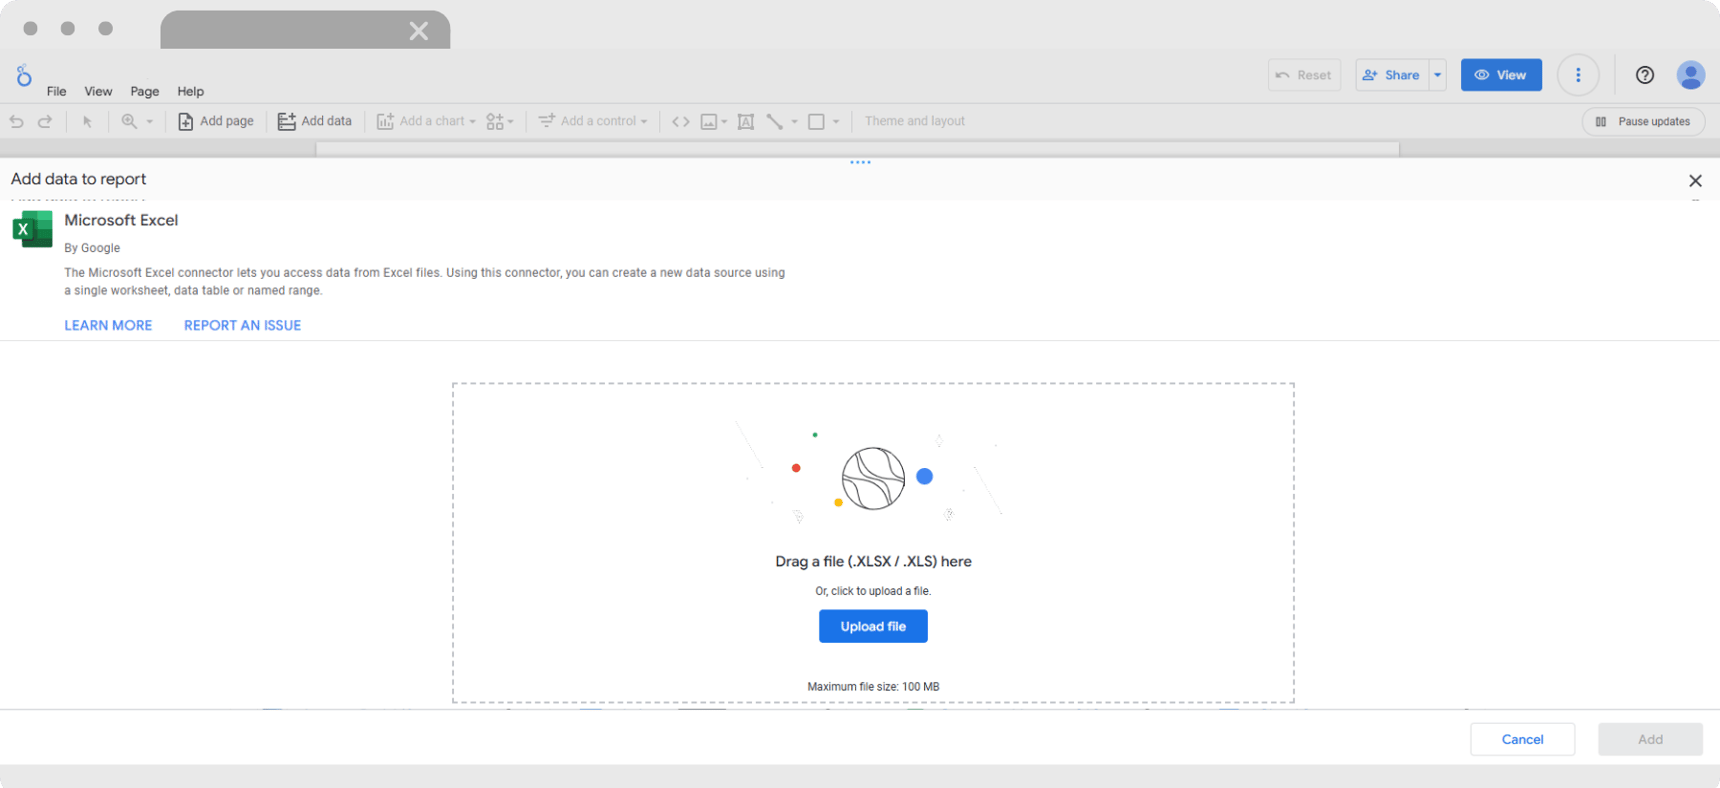Viewport: 1720px width, 788px height.
Task: Expand the image dropdown arrow
Action: 724,122
